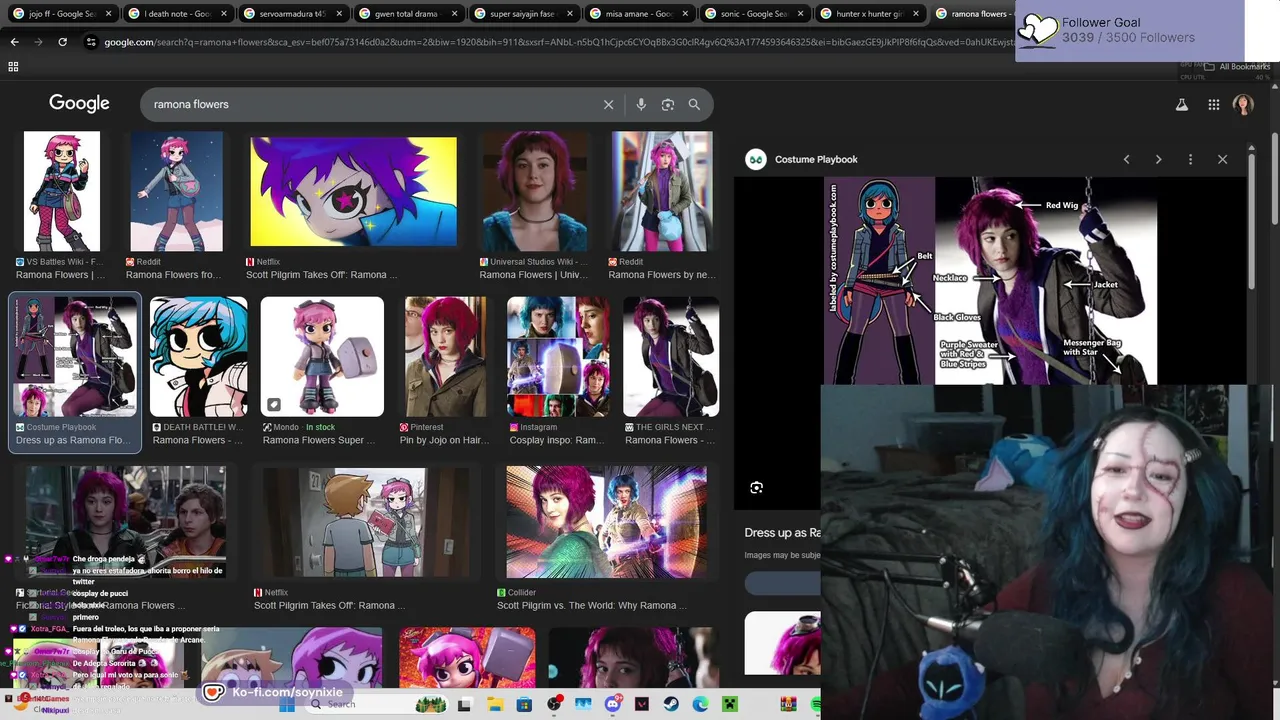Viewport: 1280px width, 720px height.
Task: Click the Google address bar URL
Action: tap(558, 42)
